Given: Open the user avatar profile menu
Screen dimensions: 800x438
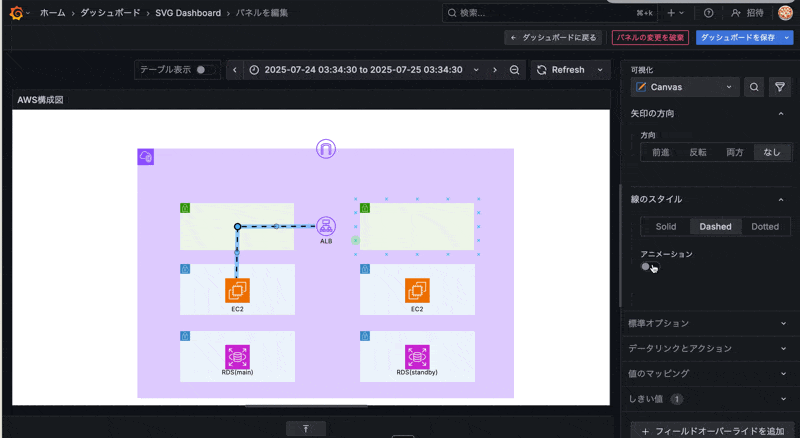Looking at the screenshot, I should [785, 13].
